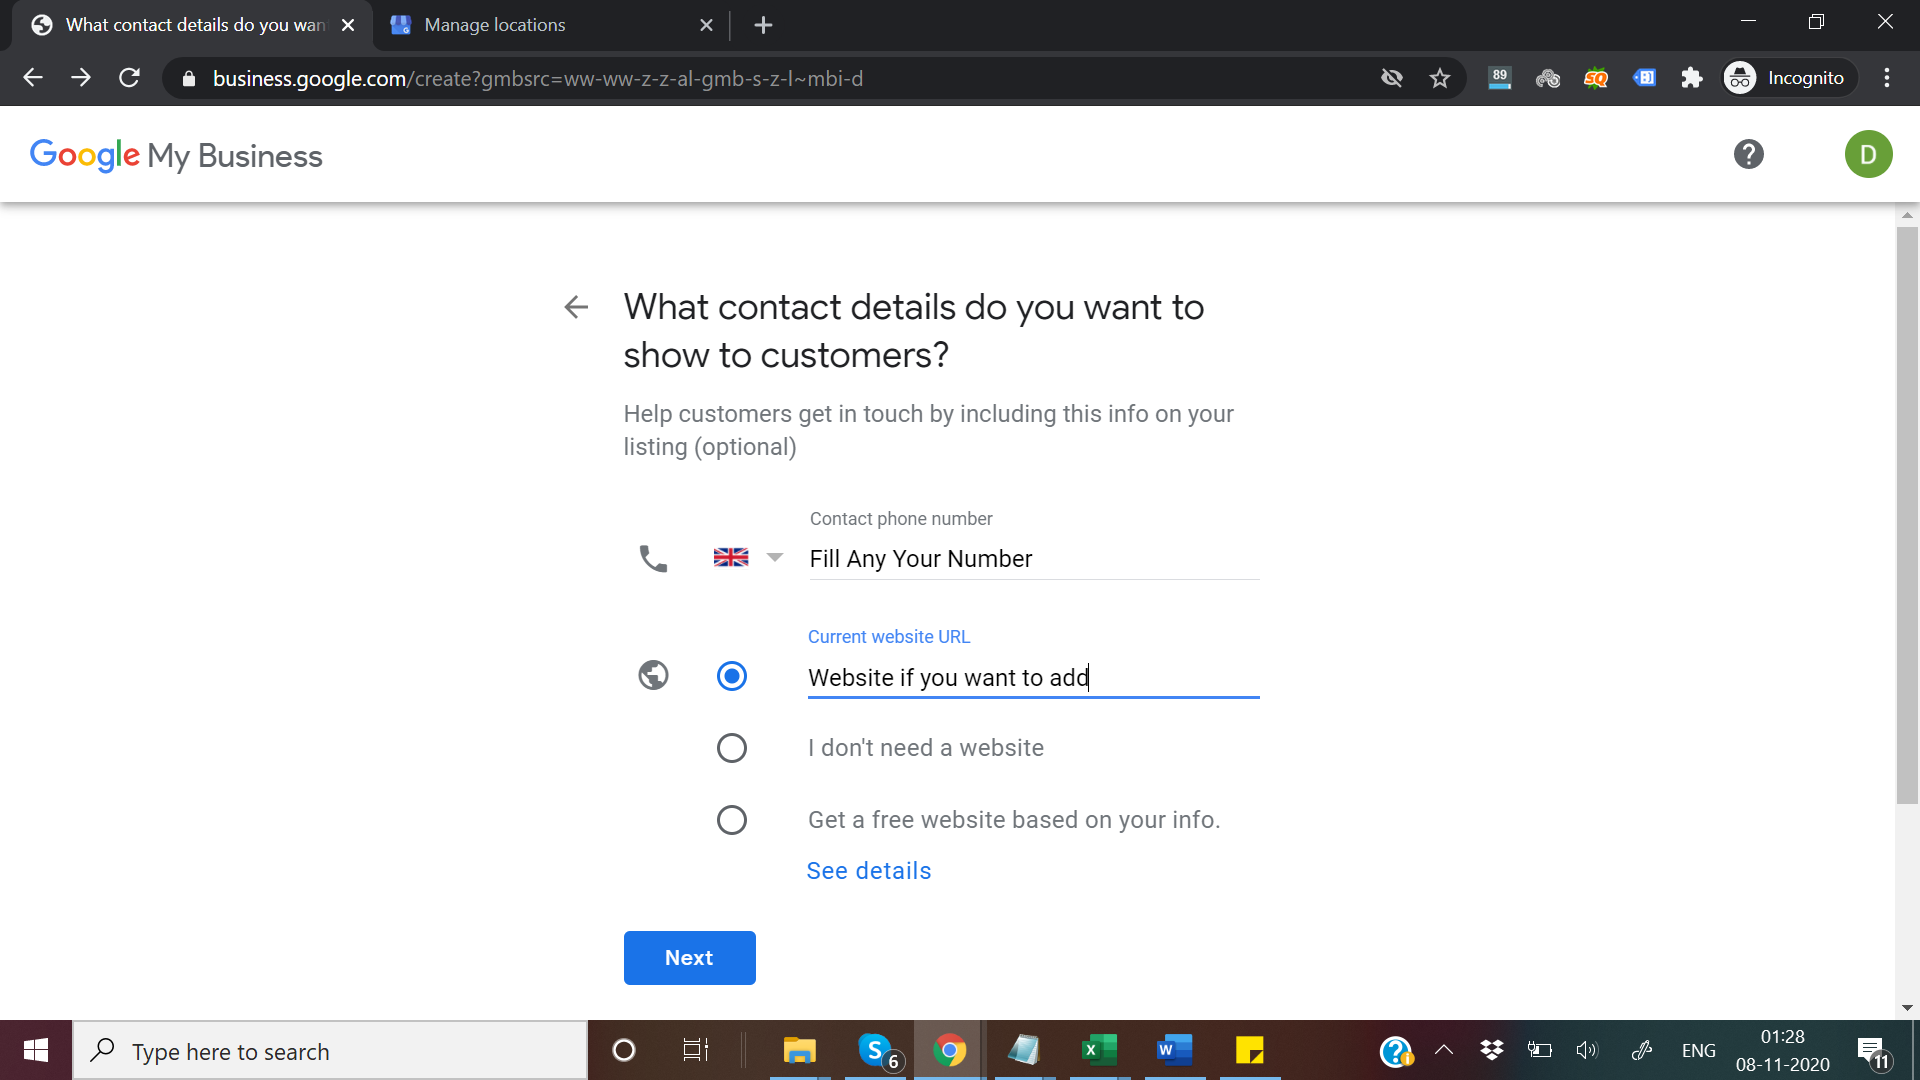Open Word from the taskbar

(x=1174, y=1050)
